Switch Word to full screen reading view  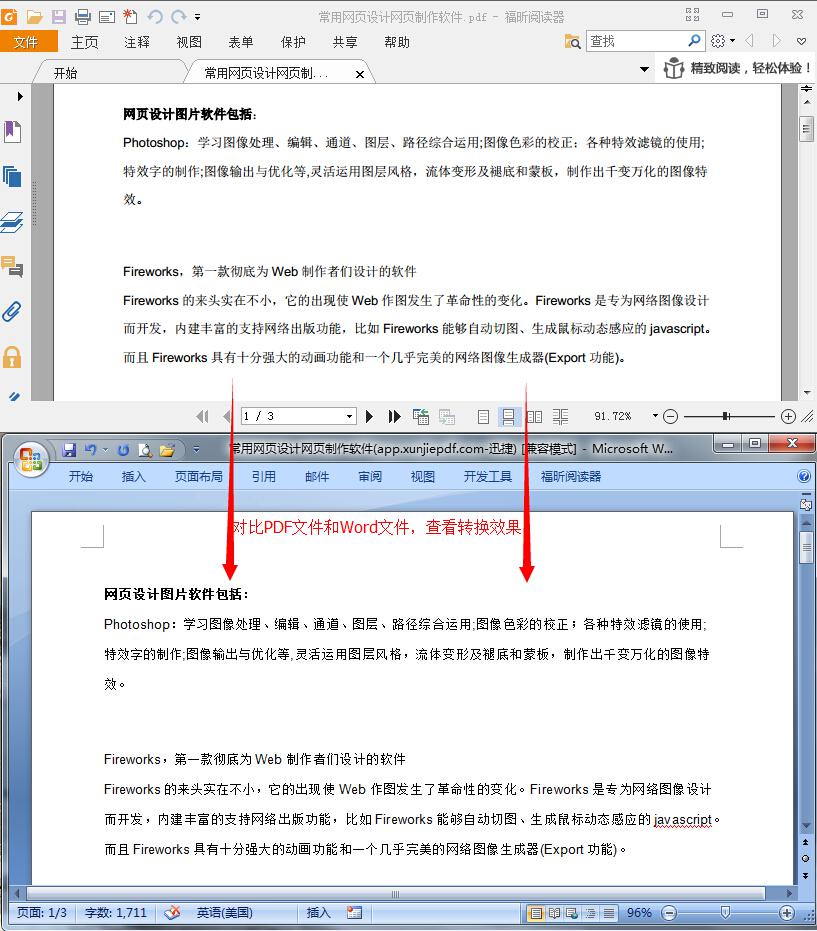pyautogui.click(x=555, y=913)
